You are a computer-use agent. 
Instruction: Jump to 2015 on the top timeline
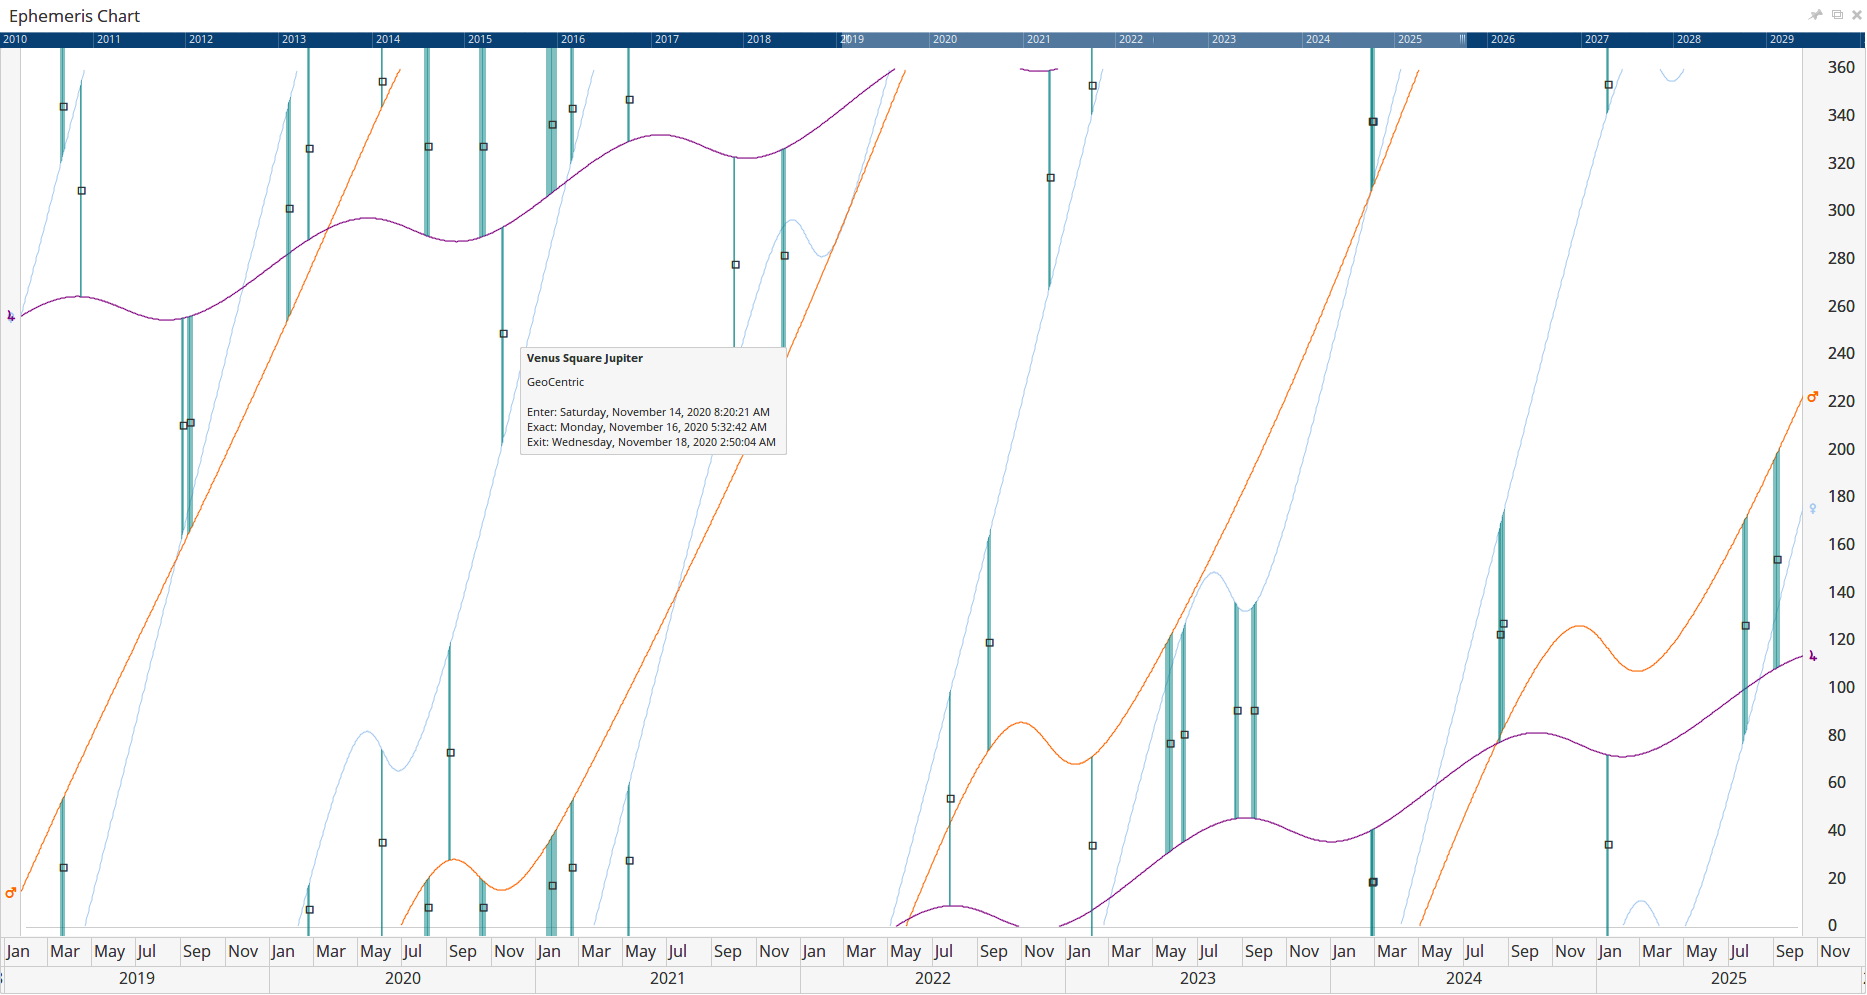click(480, 39)
